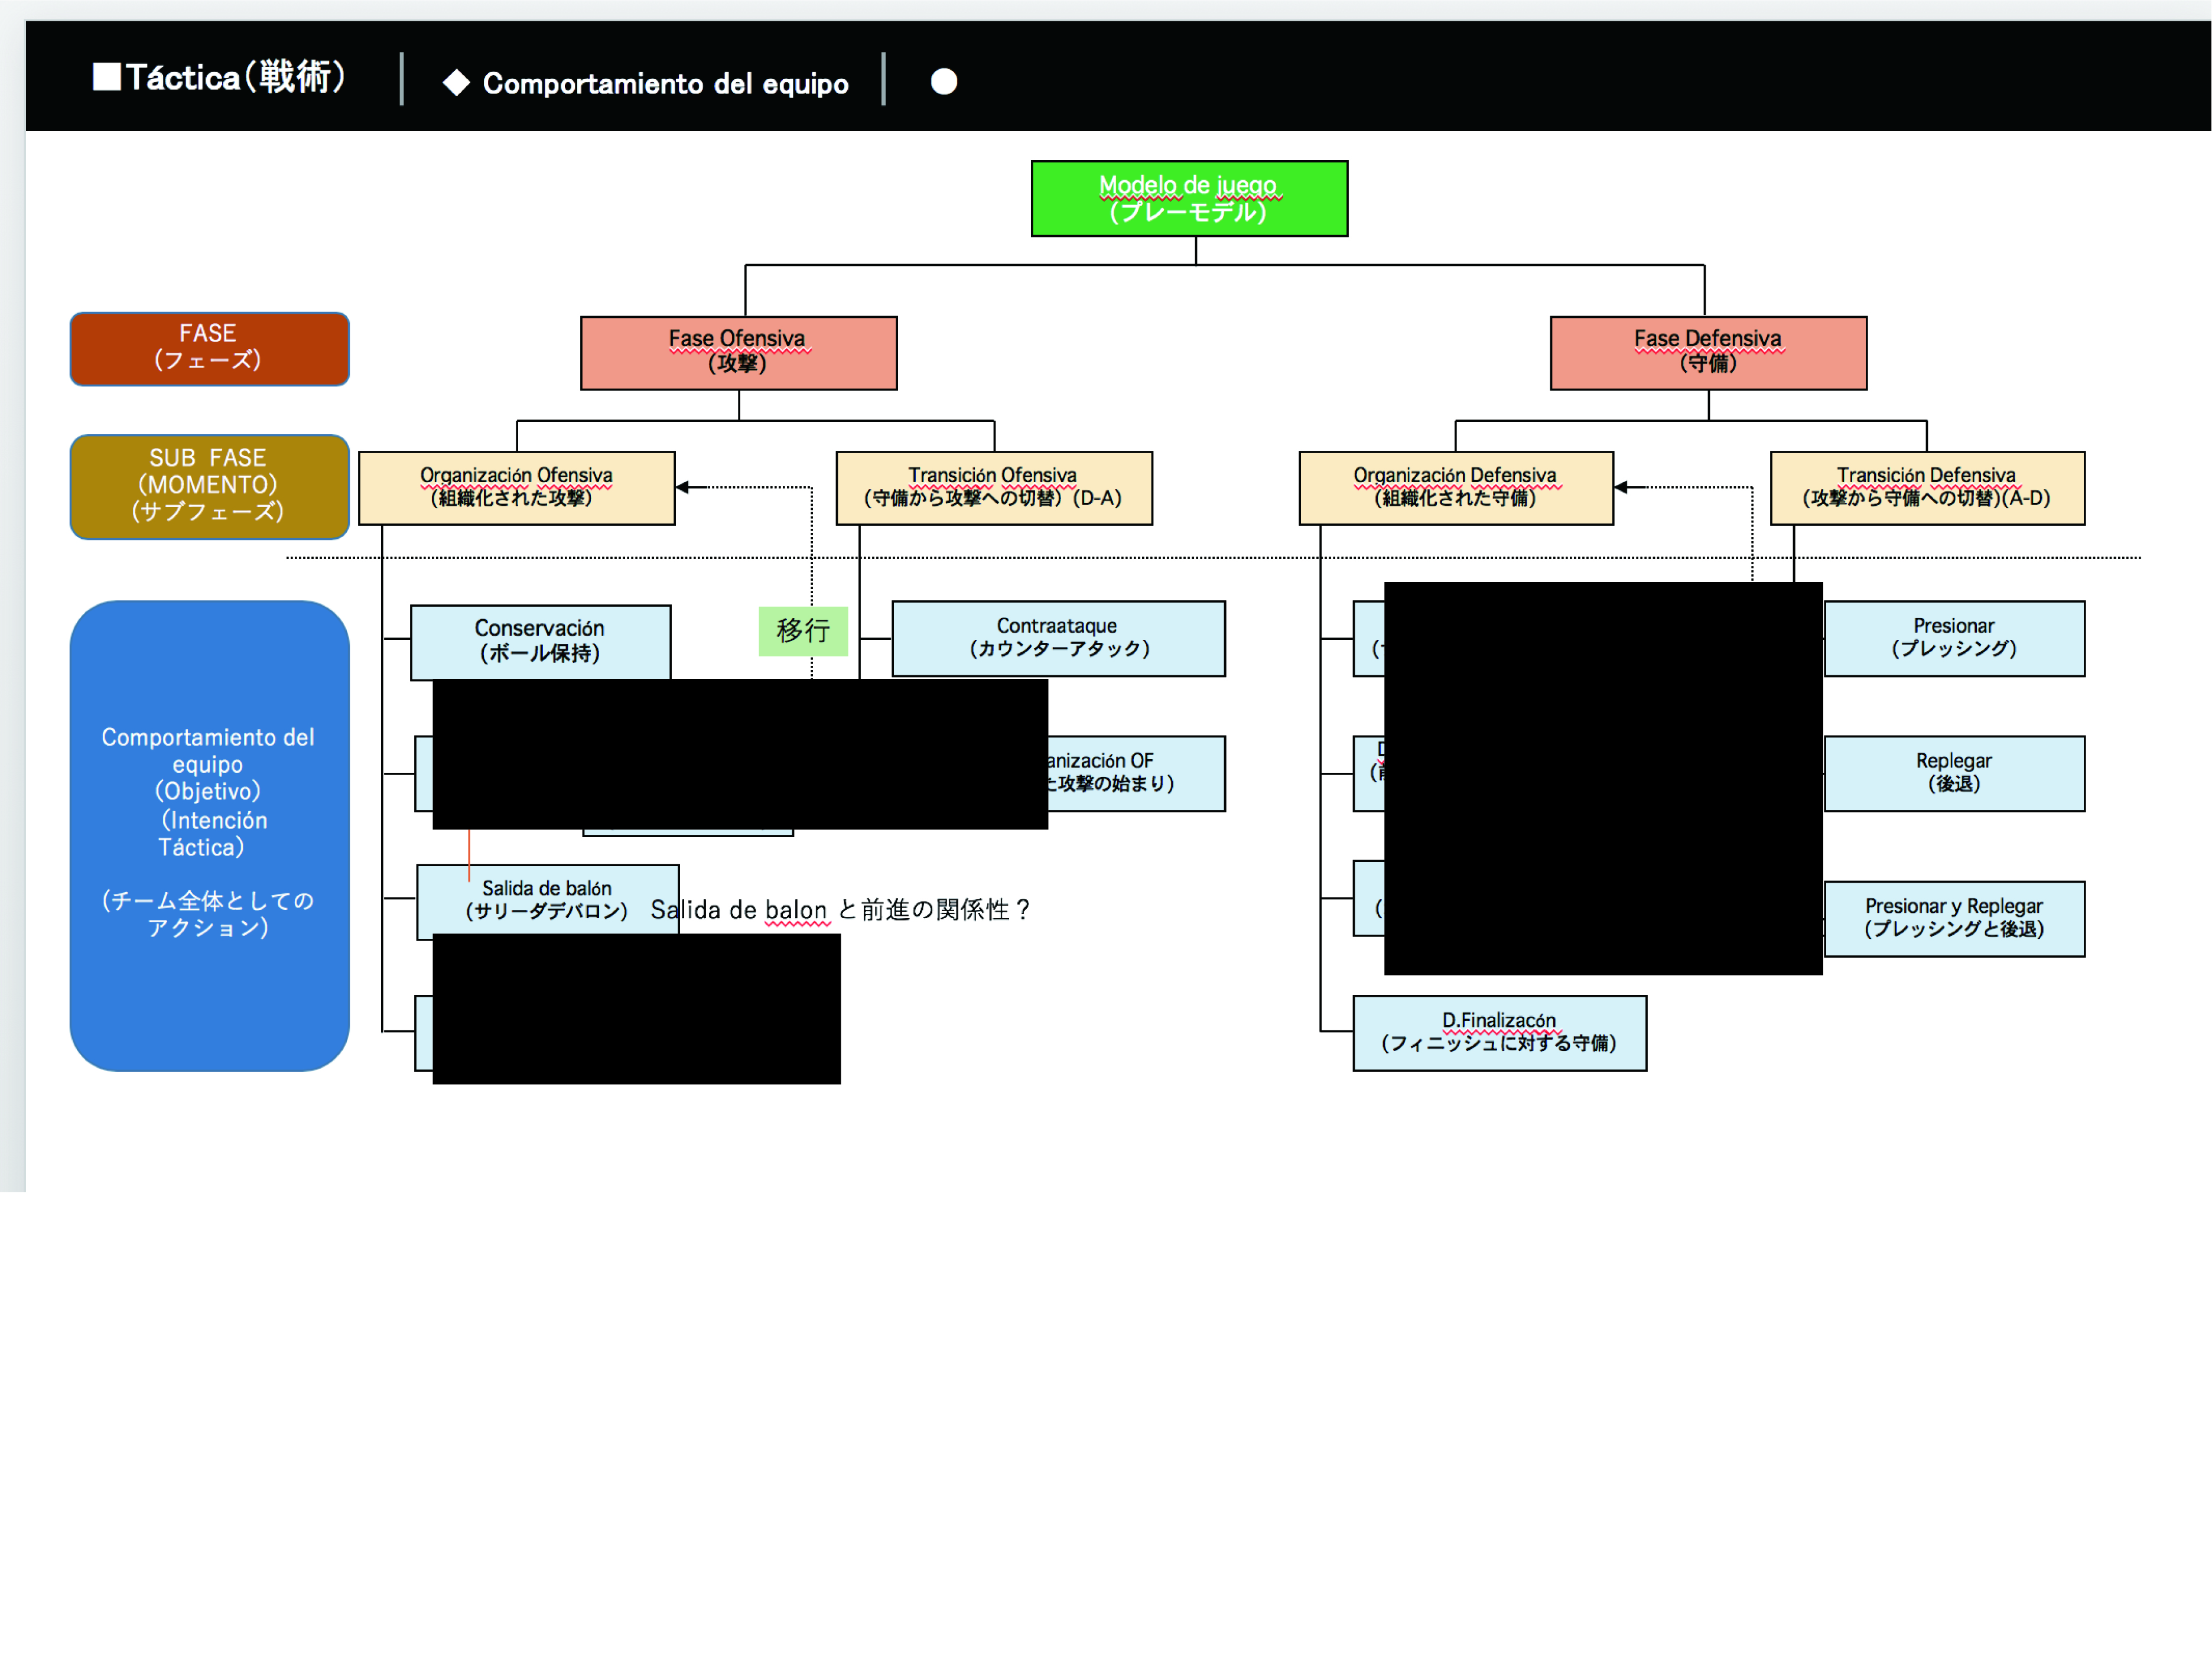Click the Fase Defensiva box
The image size is (2212, 1659).
pyautogui.click(x=1708, y=353)
